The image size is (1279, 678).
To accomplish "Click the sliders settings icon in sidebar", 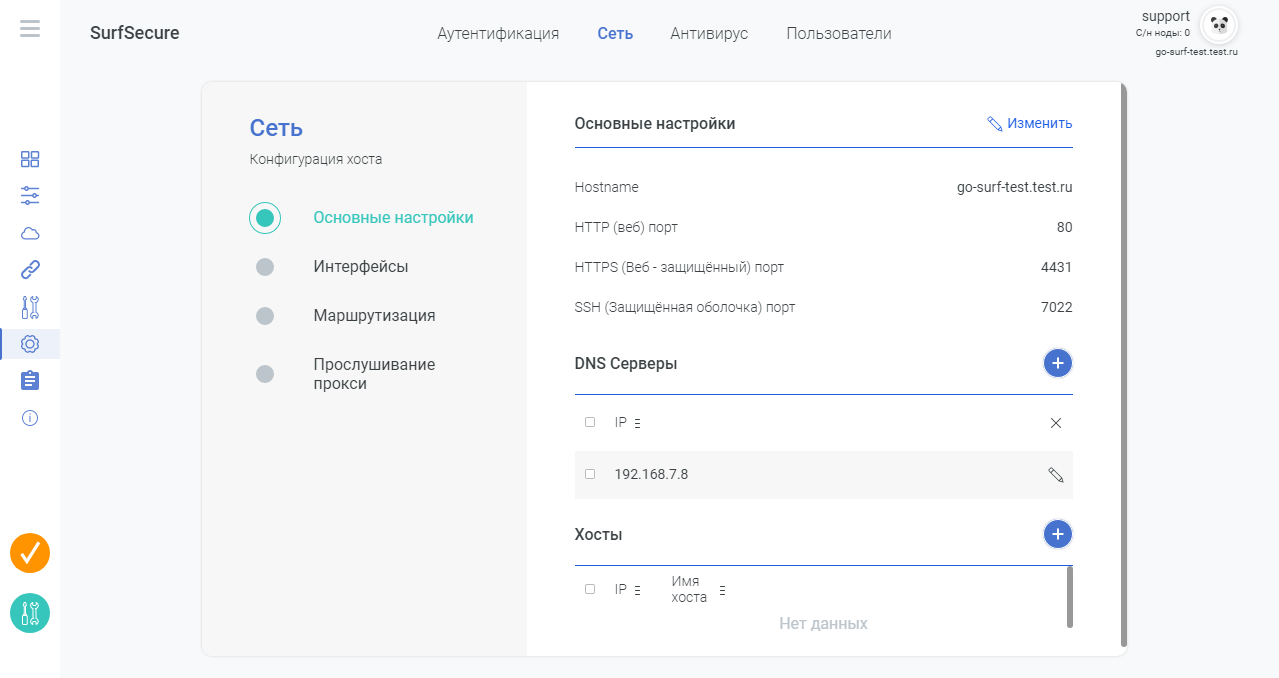I will click(30, 195).
